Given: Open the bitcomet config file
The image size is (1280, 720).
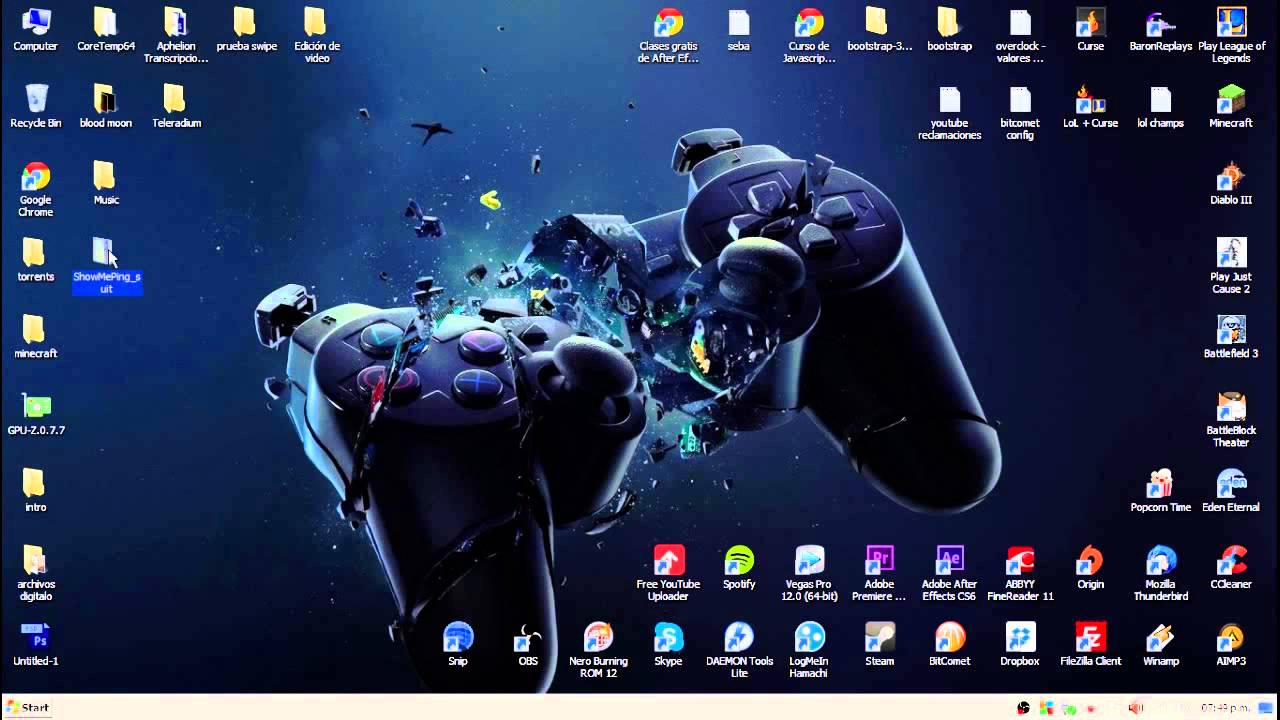Looking at the screenshot, I should (x=1020, y=113).
